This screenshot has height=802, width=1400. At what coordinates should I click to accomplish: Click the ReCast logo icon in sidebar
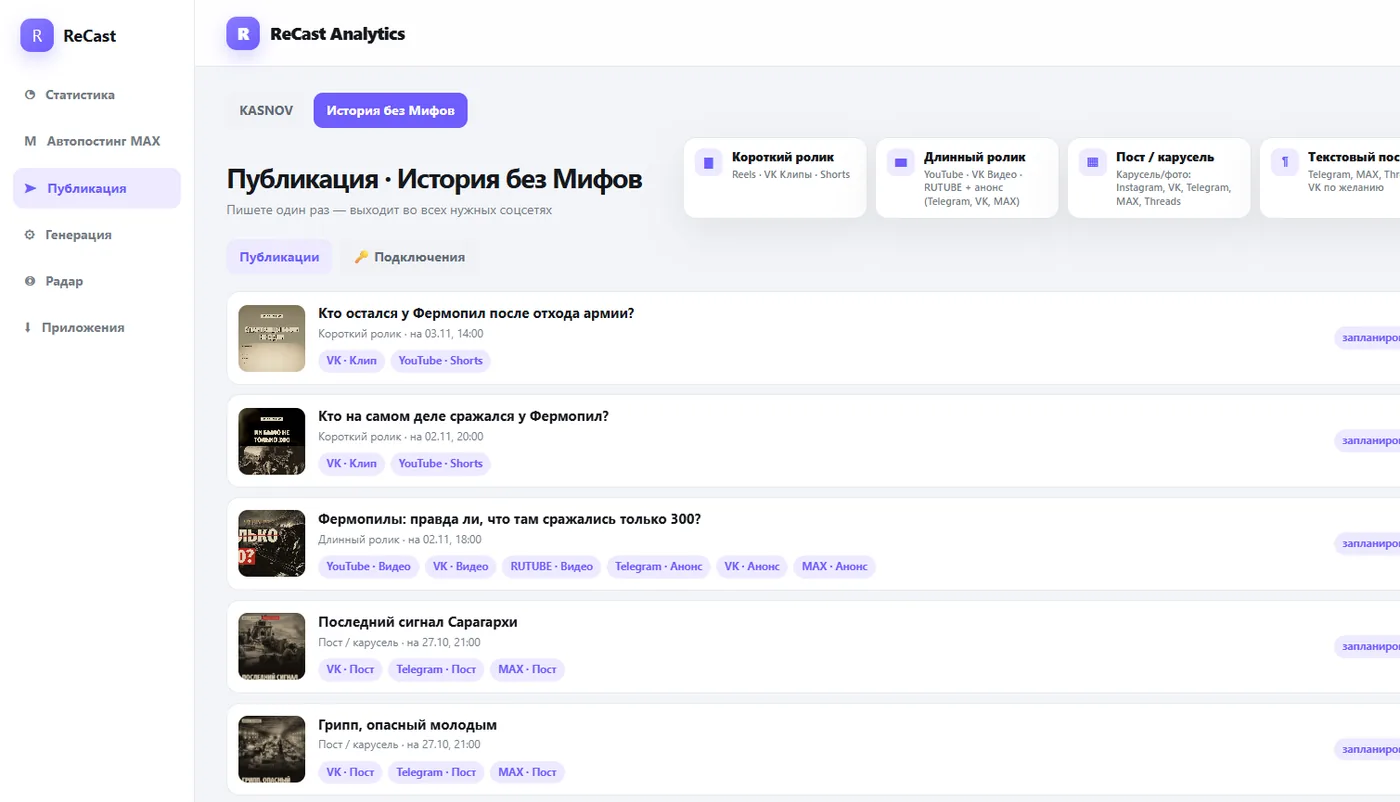pos(37,35)
